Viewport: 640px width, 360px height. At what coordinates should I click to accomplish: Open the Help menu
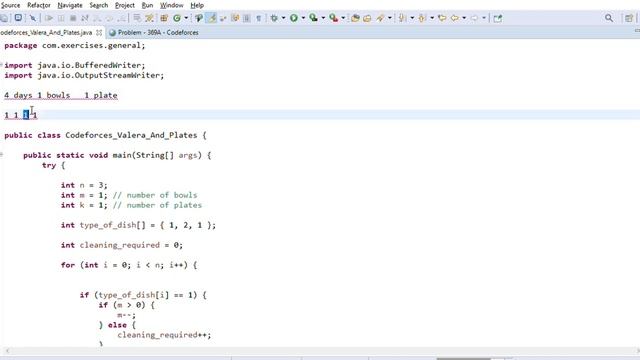[x=197, y=5]
